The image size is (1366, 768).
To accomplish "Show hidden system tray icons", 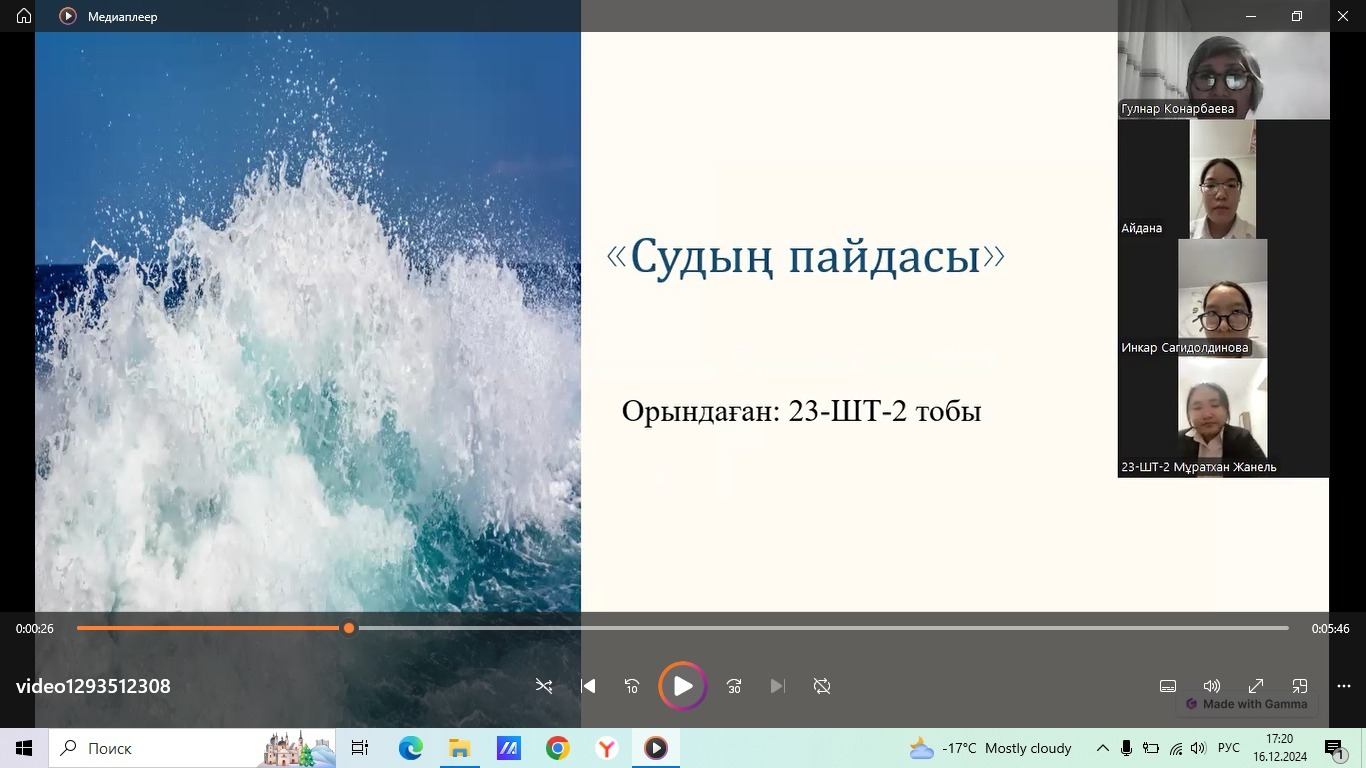I will 1102,748.
